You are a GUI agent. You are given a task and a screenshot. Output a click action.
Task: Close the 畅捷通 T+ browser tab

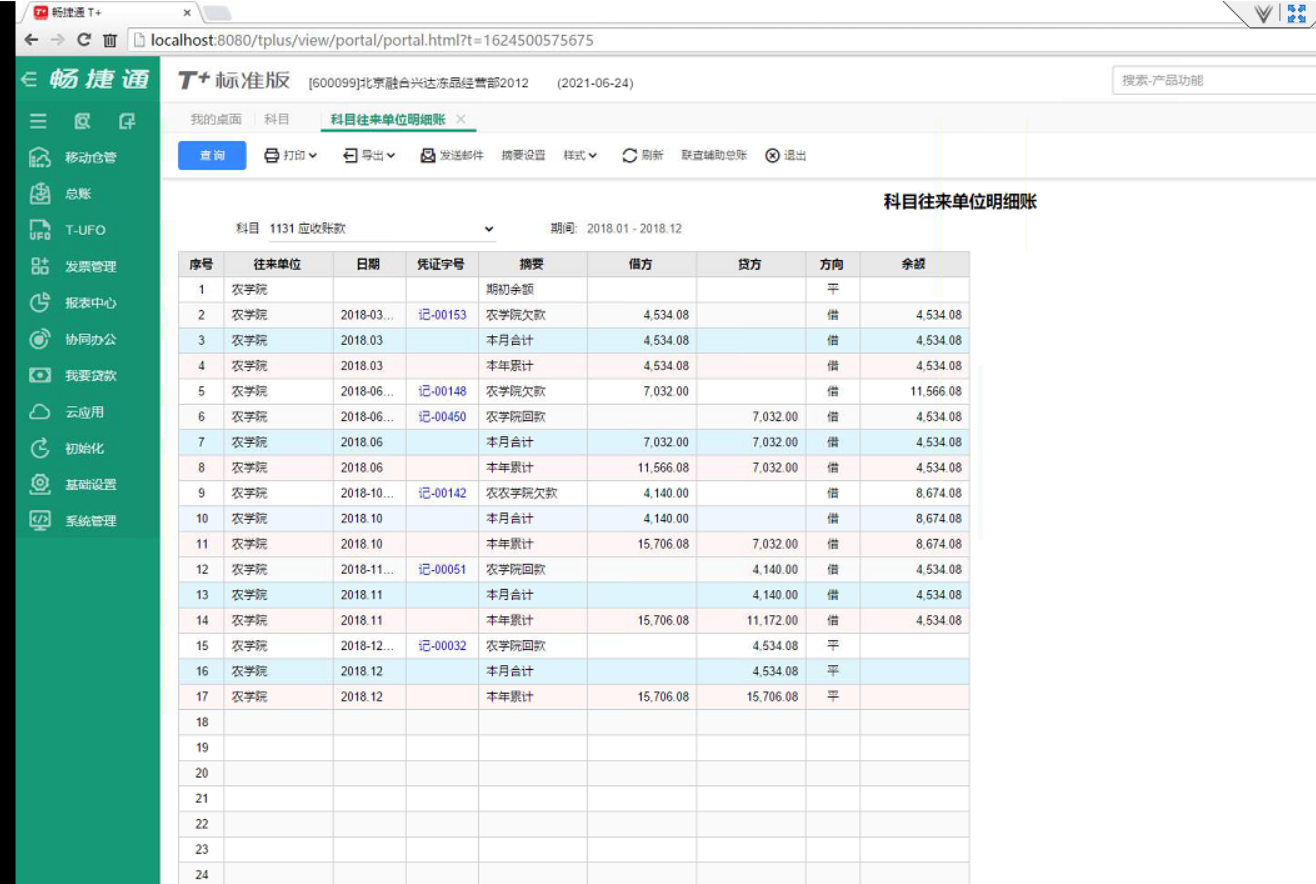tap(187, 13)
